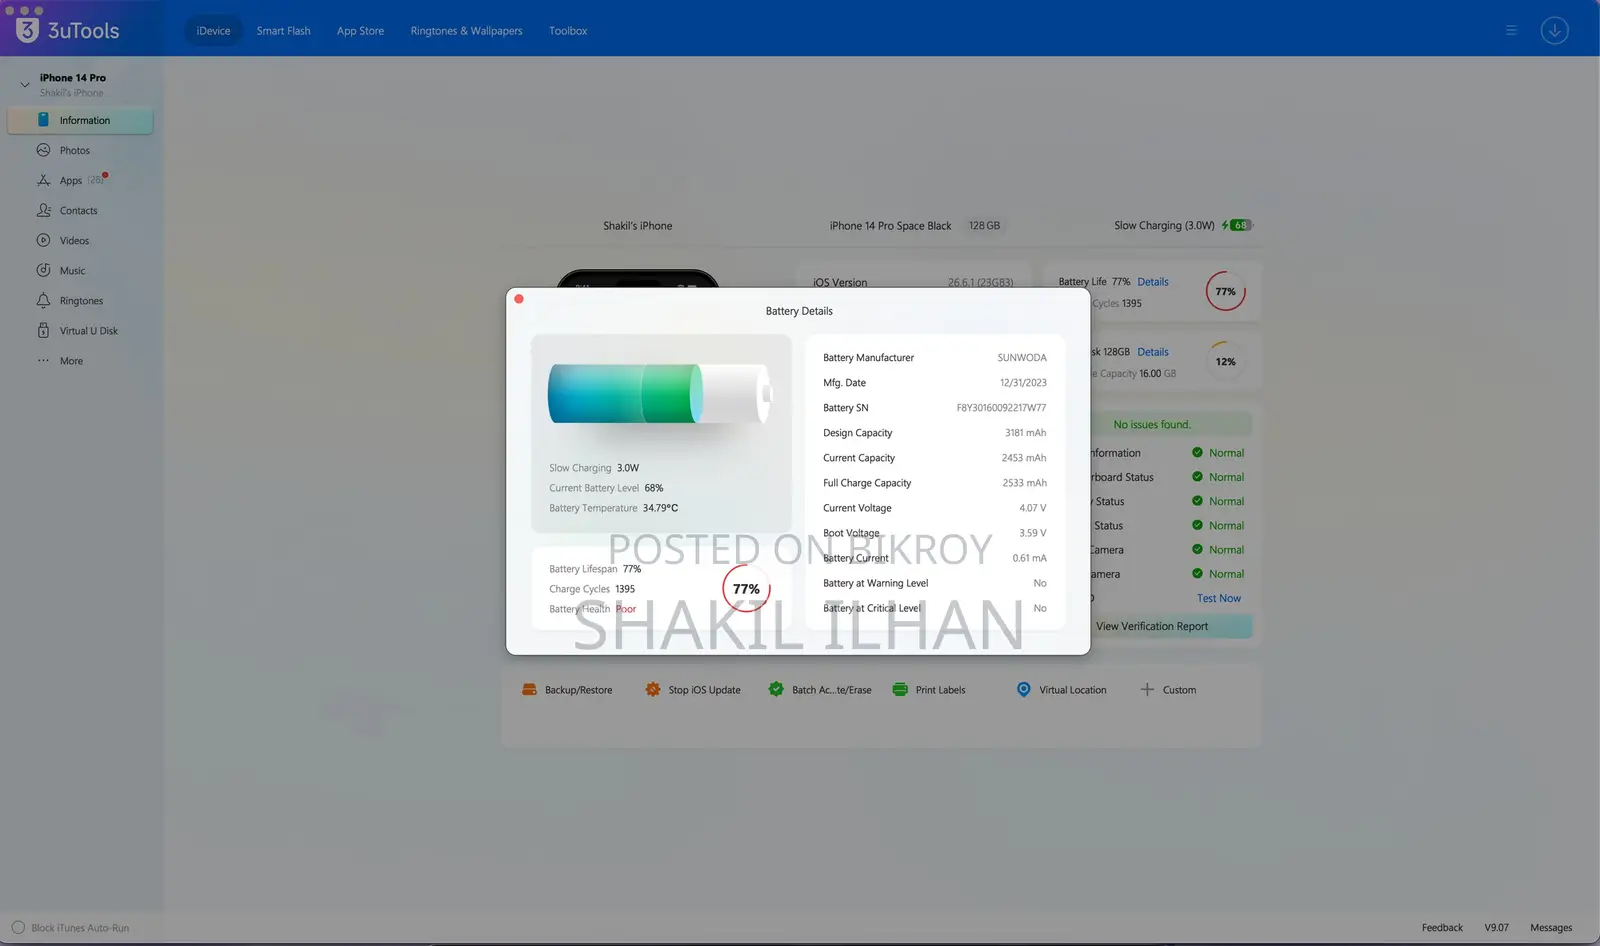Click the SUNWODA manufacturer value
1600x946 pixels.
[x=1022, y=358]
